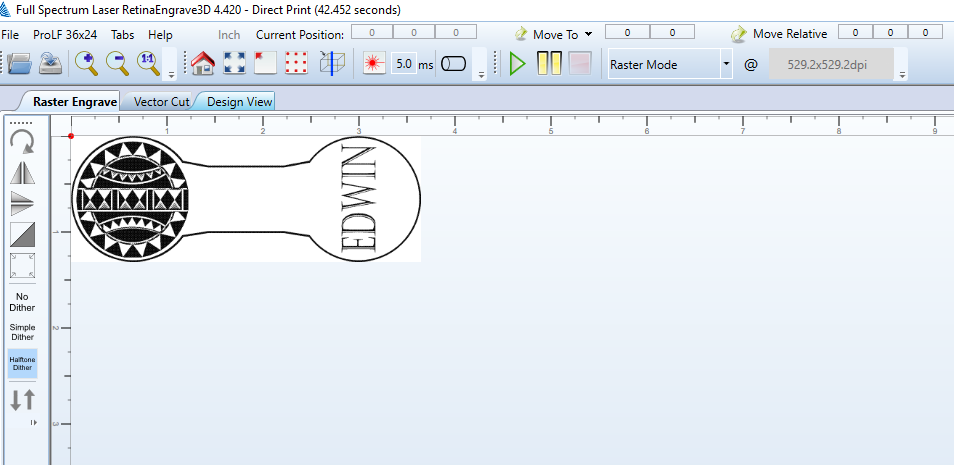Click the 3D box with blue line icon
Image resolution: width=954 pixels, height=465 pixels.
(x=332, y=63)
